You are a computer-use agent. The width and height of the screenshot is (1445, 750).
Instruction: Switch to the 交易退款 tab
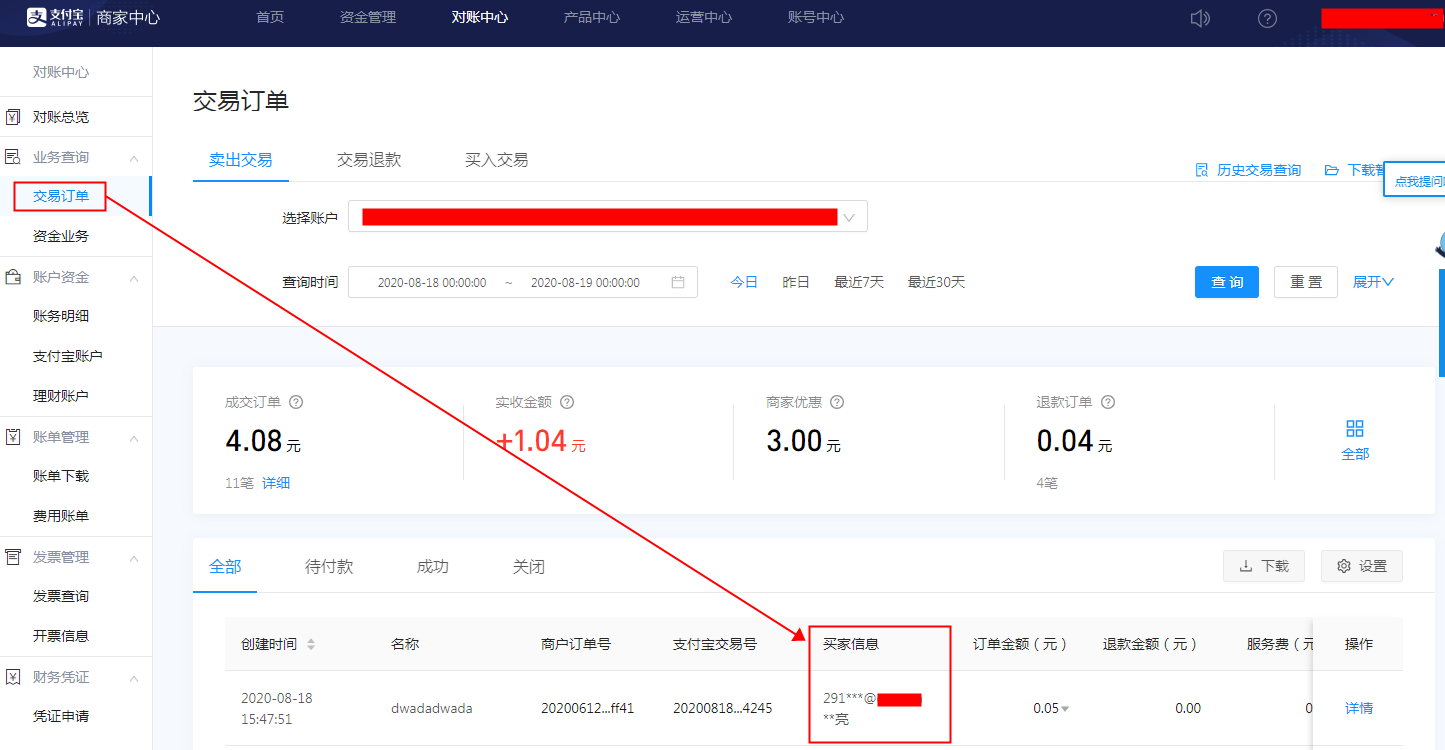[369, 160]
